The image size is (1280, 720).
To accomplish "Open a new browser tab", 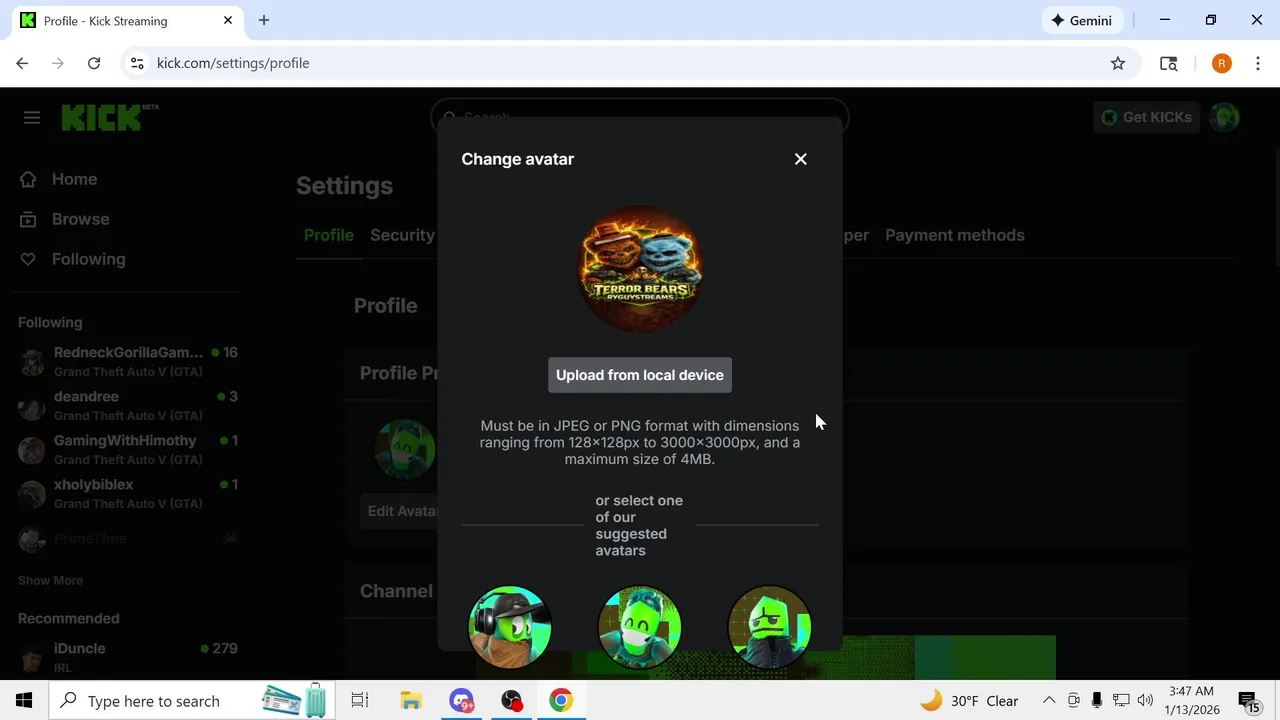I will (264, 20).
